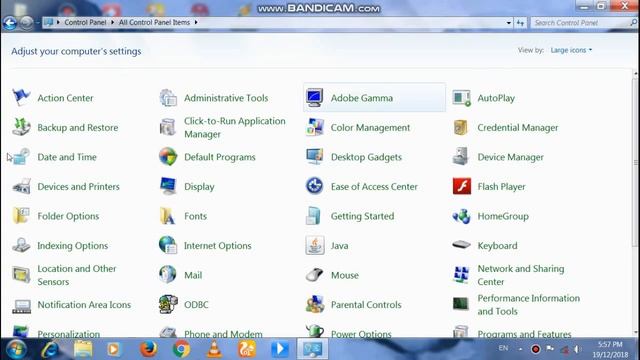Open the Default Programs icon
The image size is (640, 360).
[168, 157]
